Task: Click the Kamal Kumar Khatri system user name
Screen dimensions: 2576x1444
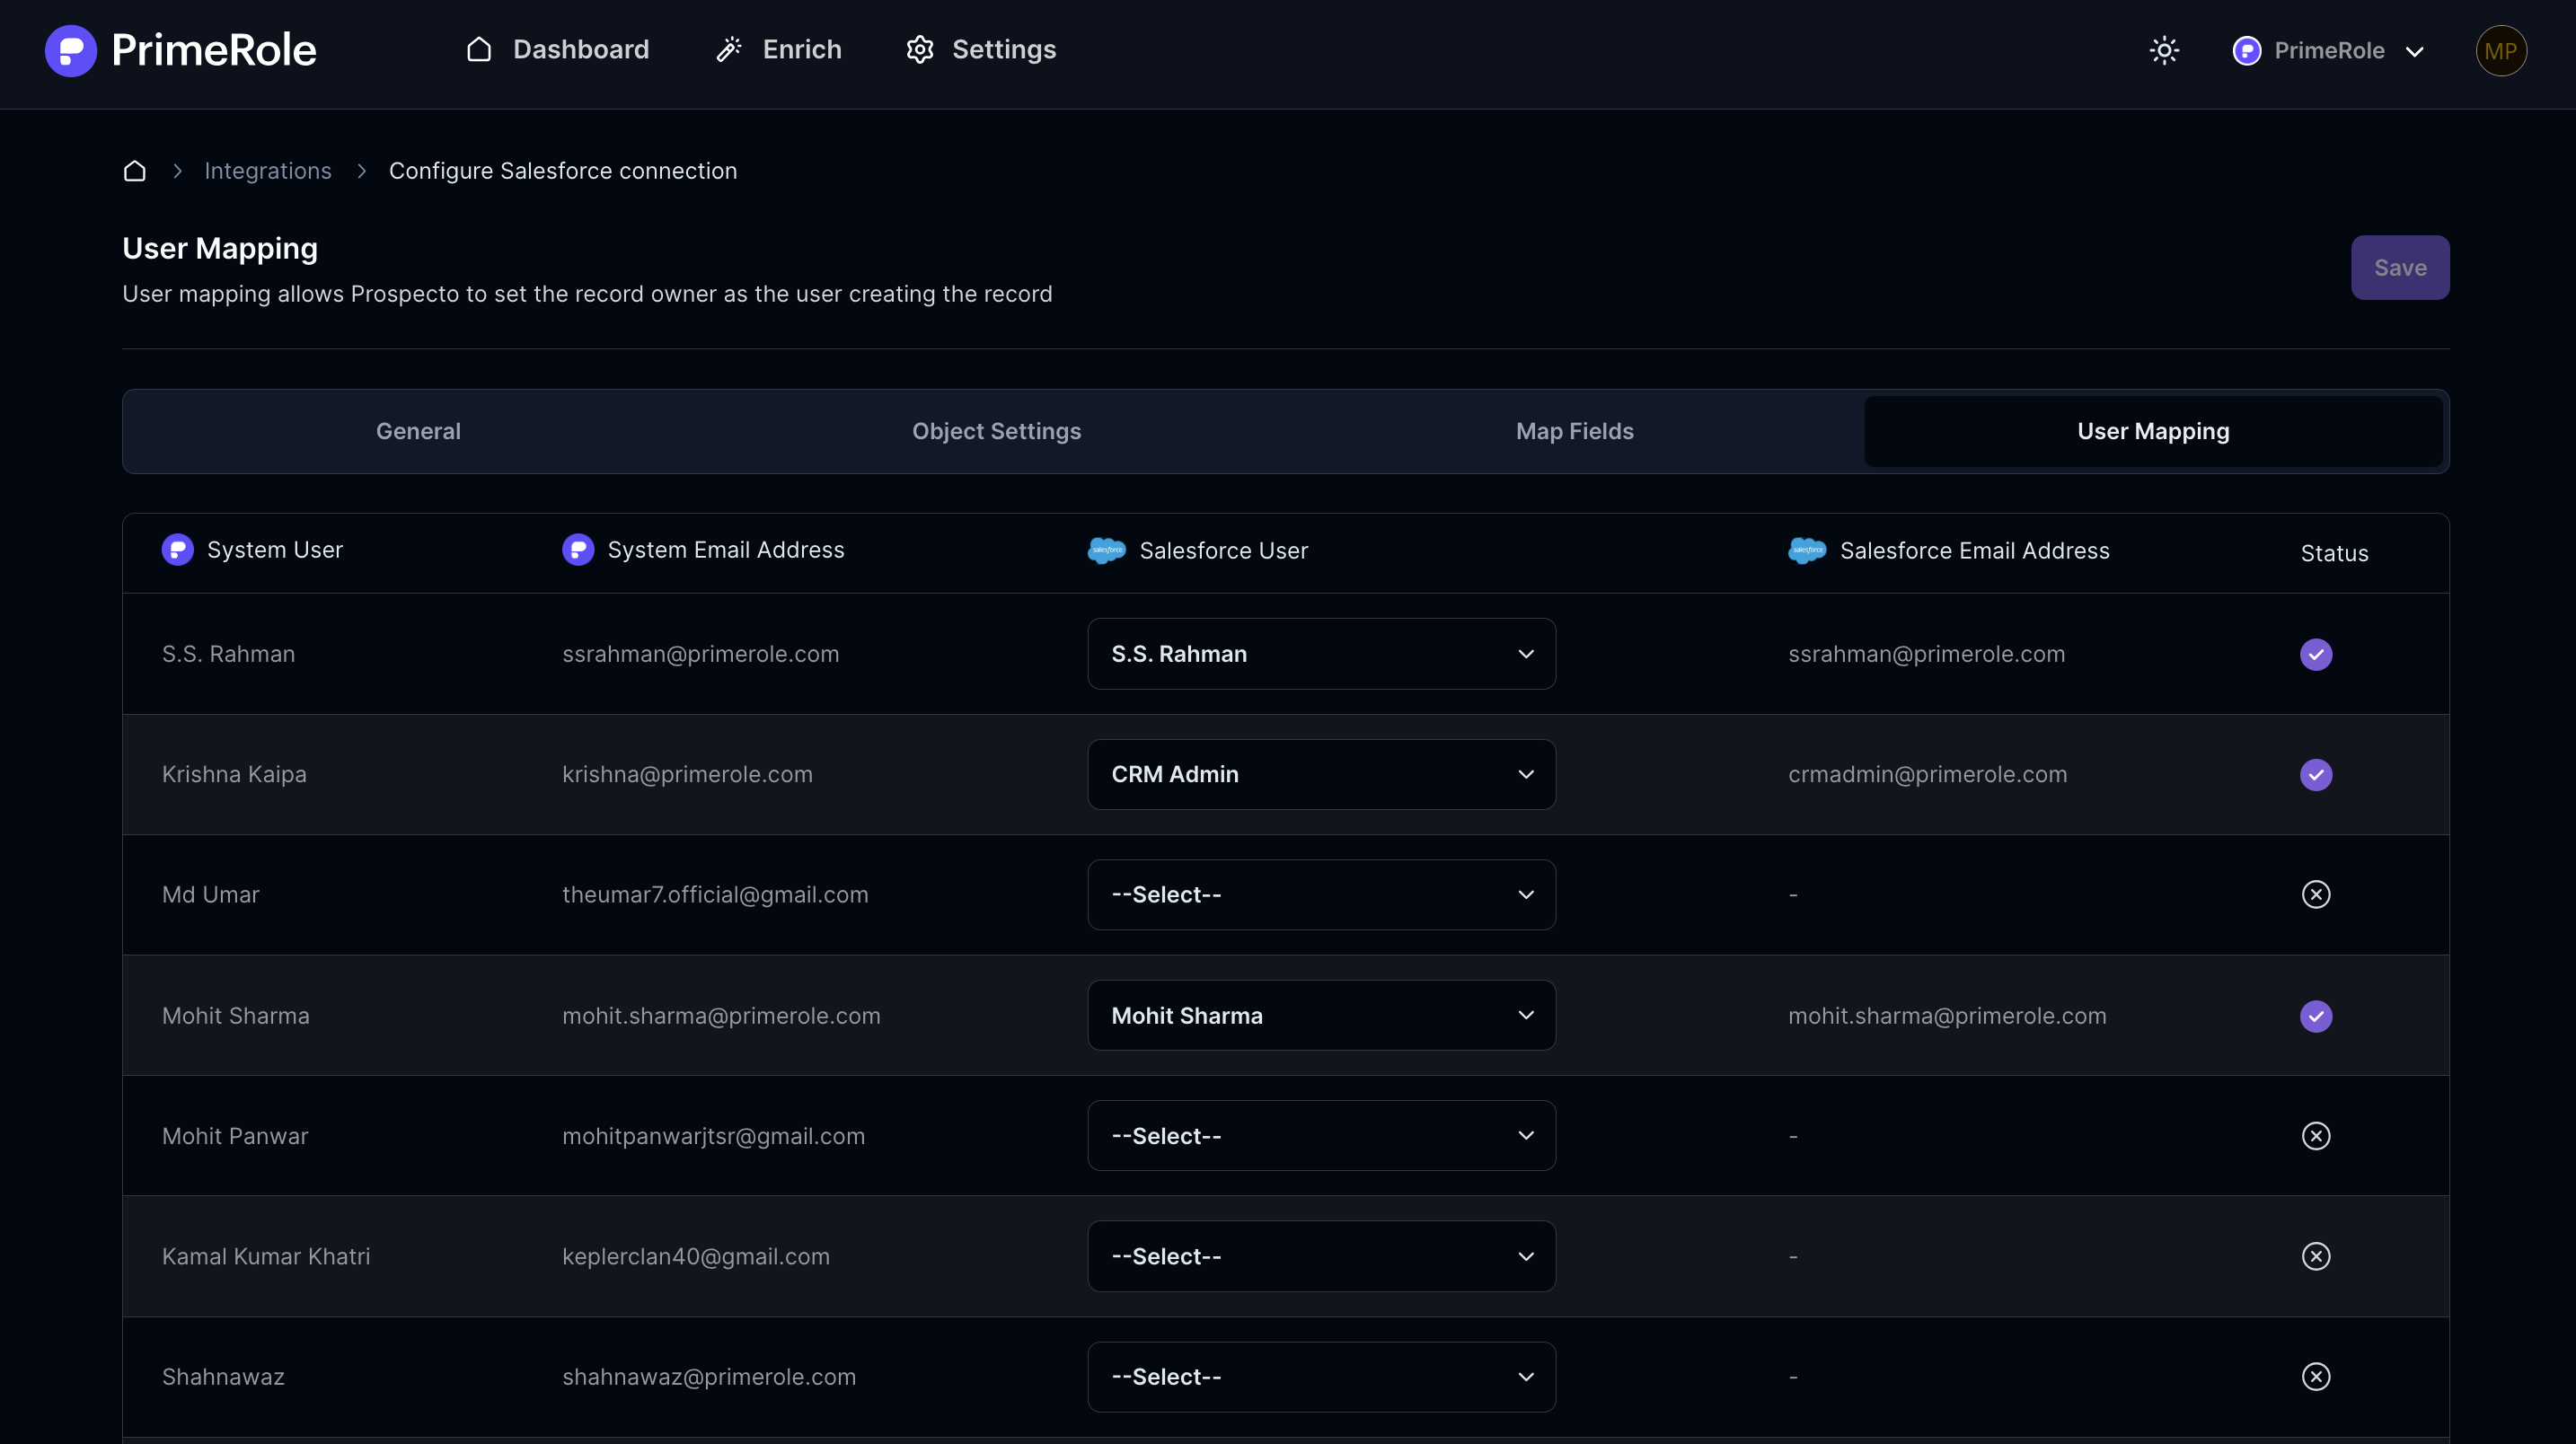Action: point(266,1257)
